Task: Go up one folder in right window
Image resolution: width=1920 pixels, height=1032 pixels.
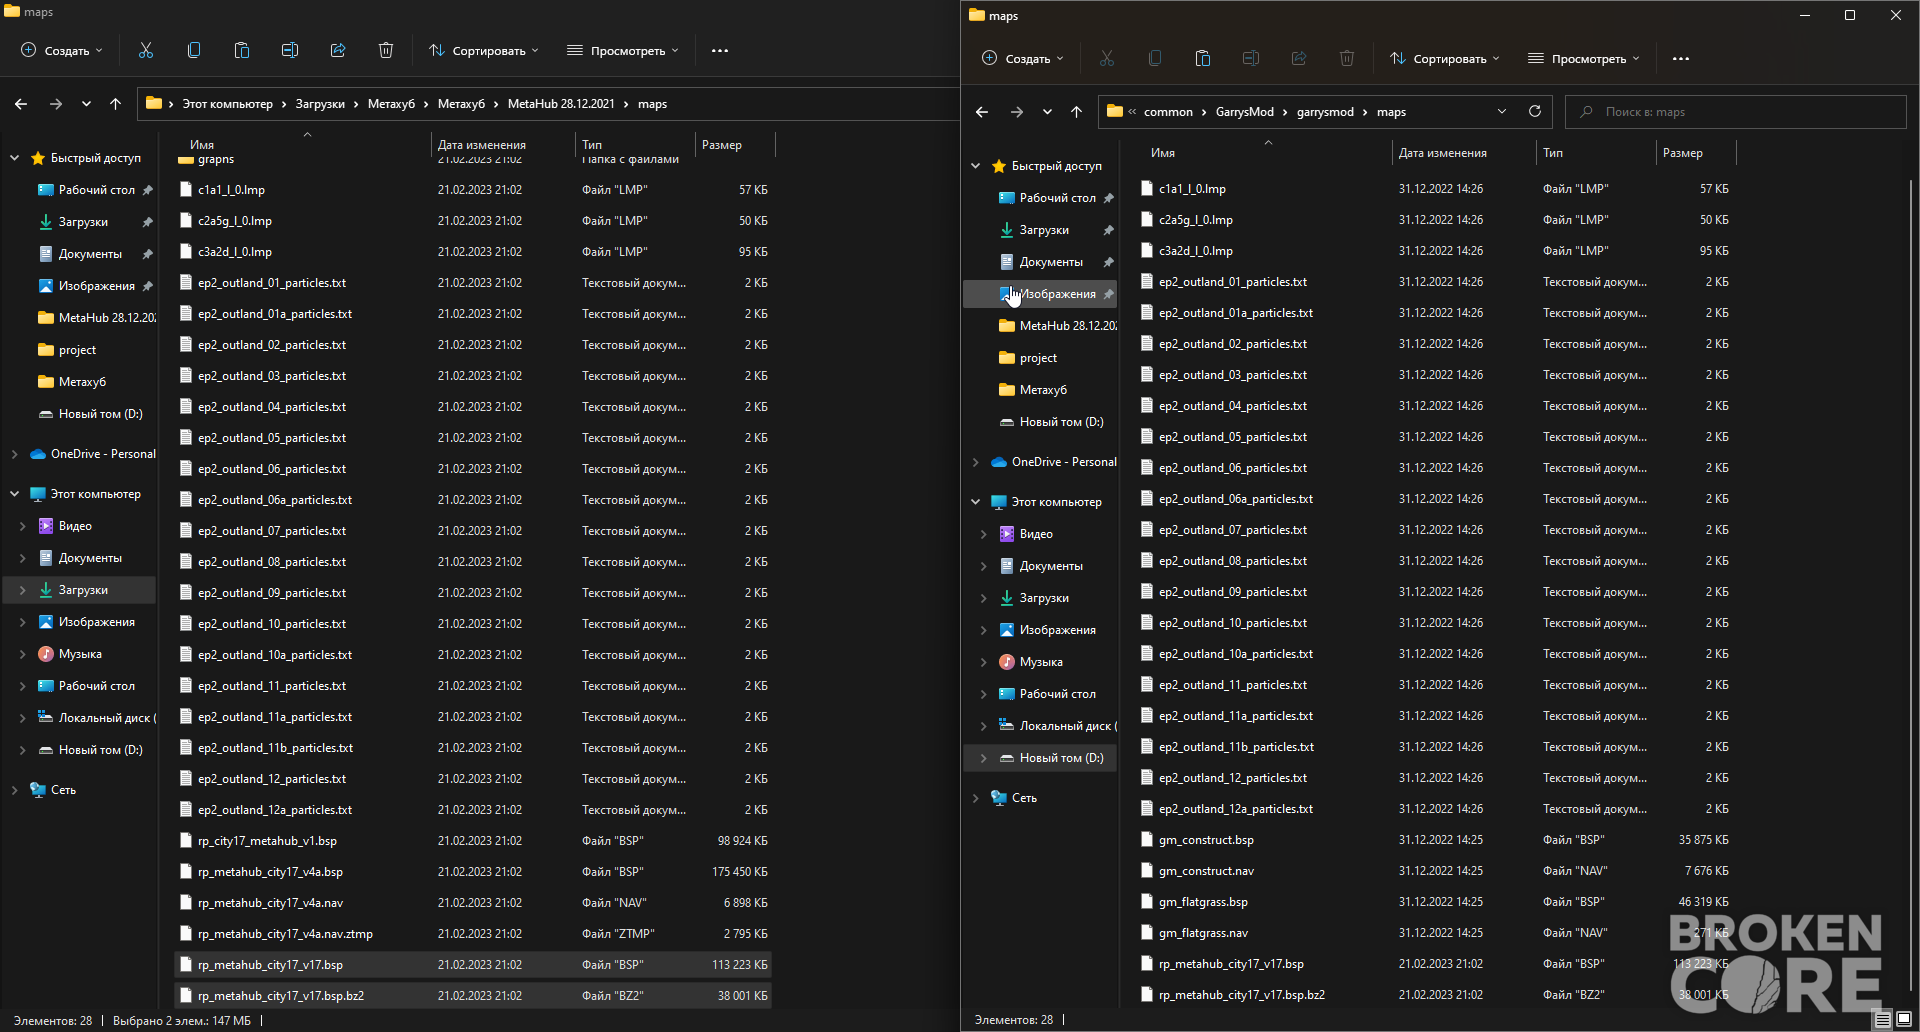Action: click(x=1076, y=112)
